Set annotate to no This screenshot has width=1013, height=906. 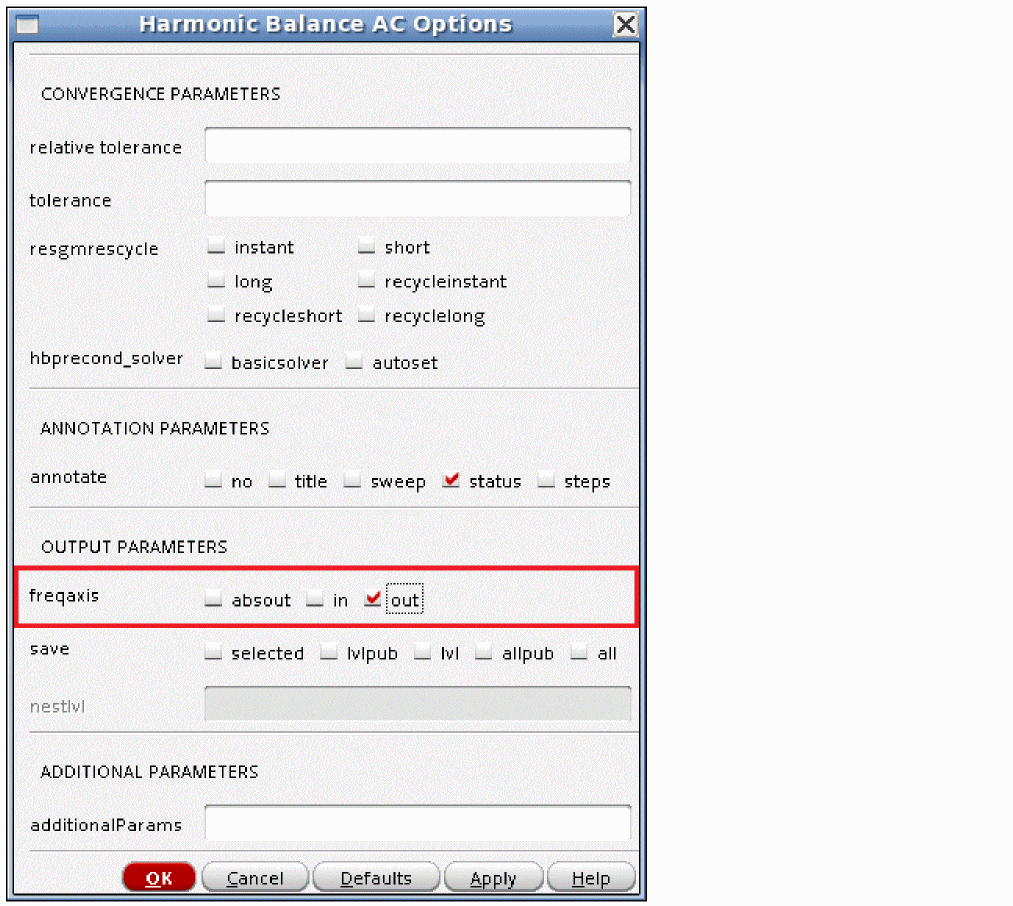(x=213, y=480)
